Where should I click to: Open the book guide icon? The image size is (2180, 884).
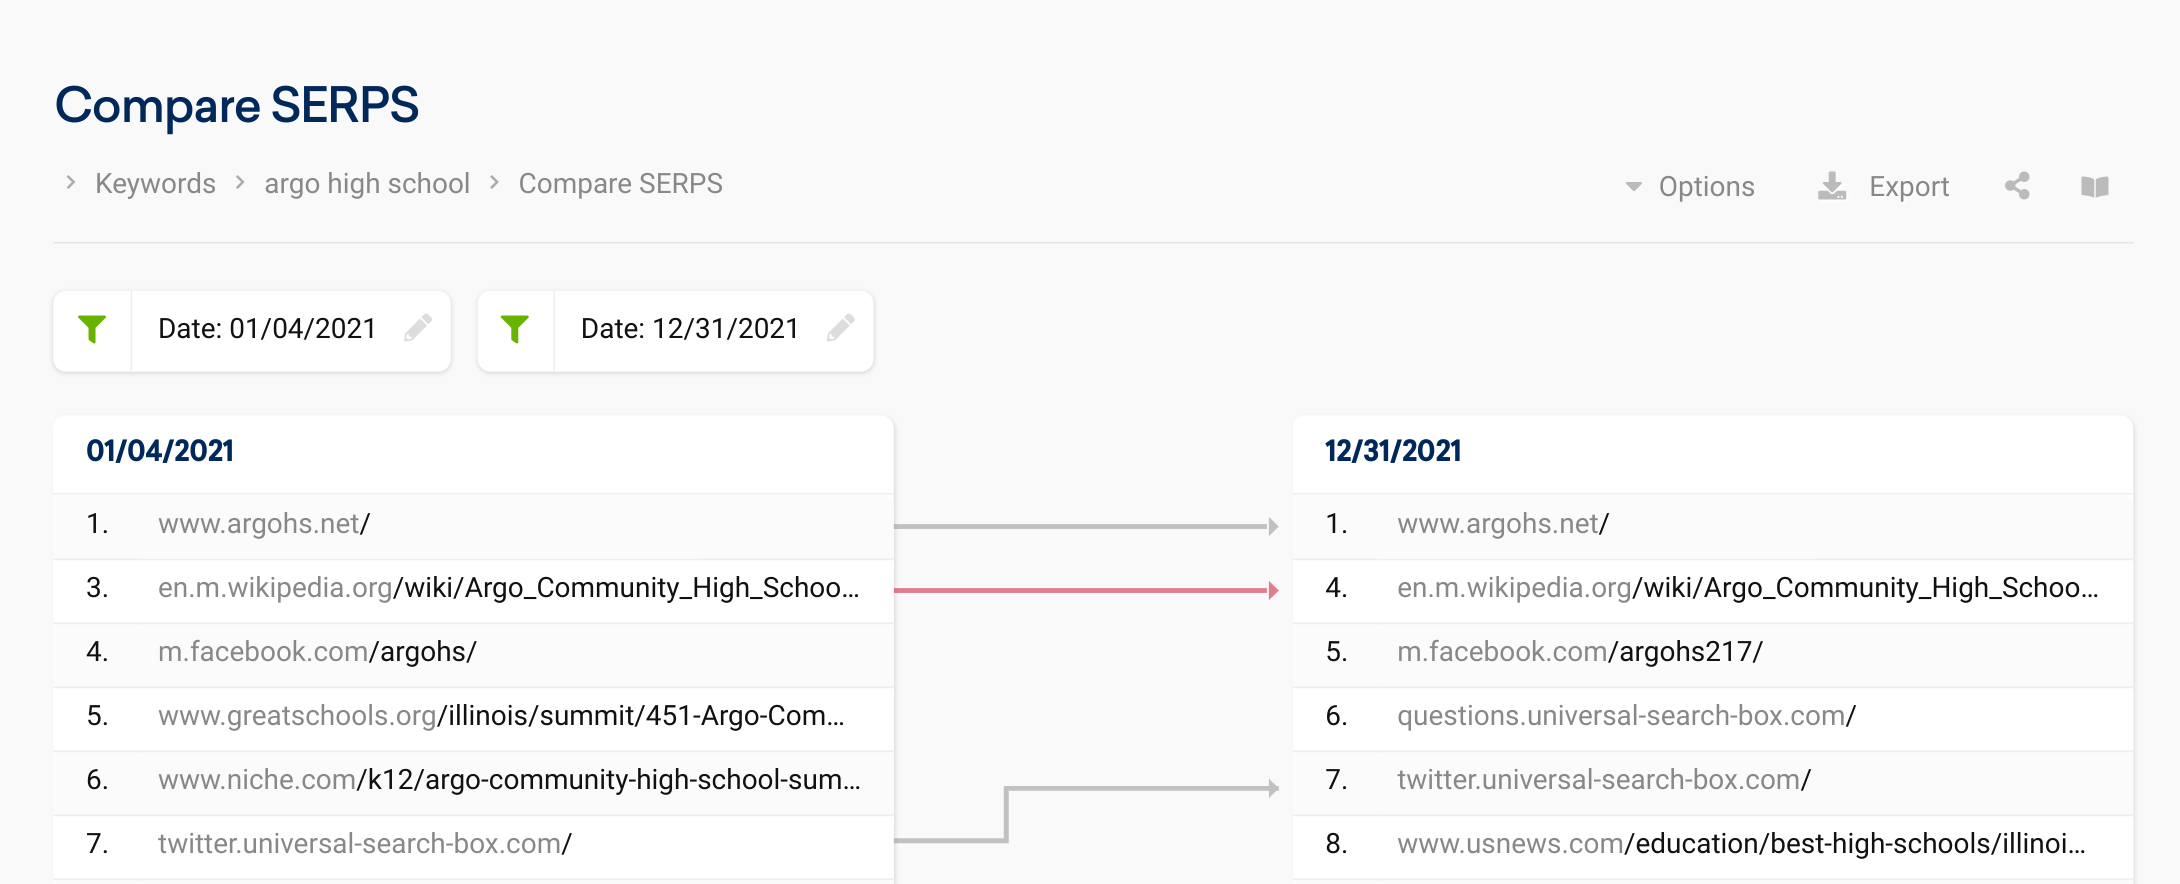click(x=2095, y=187)
